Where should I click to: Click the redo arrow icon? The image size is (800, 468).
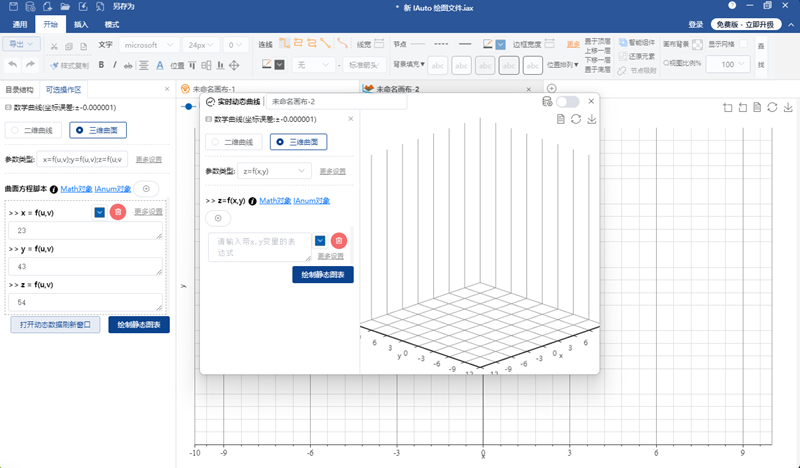pos(30,65)
